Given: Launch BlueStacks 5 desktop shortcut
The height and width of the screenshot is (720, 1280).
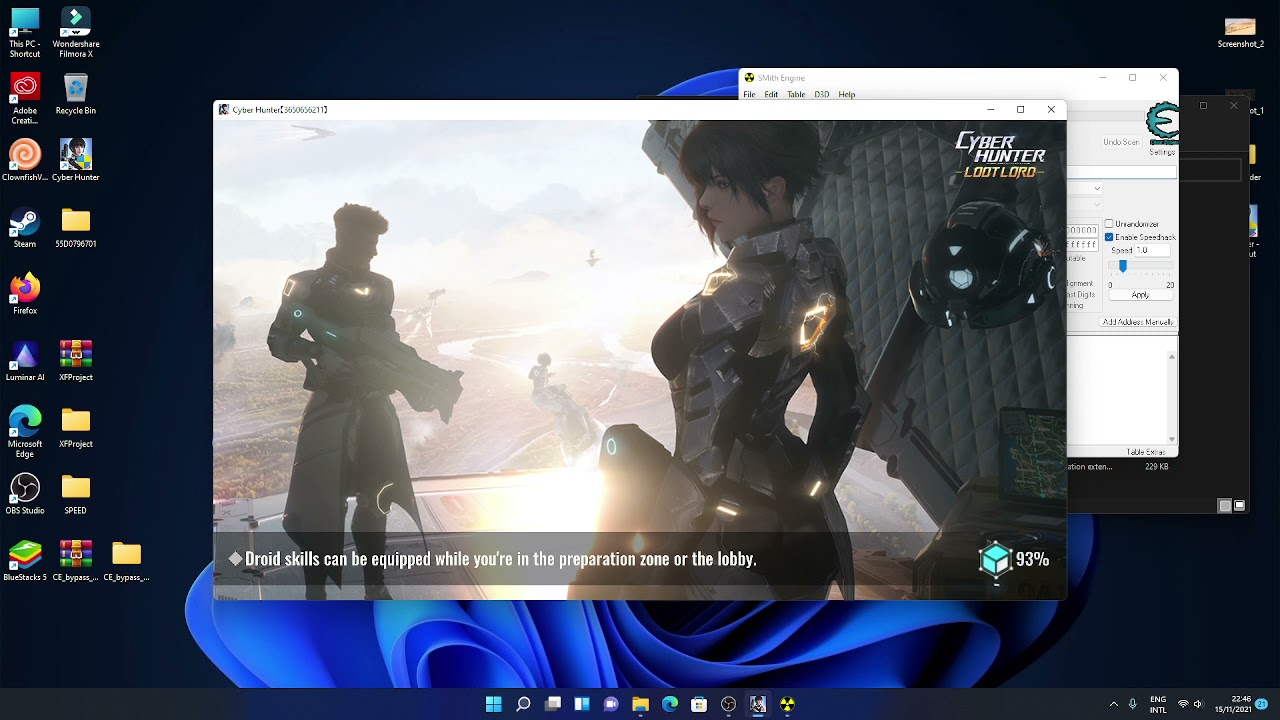Looking at the screenshot, I should click(x=25, y=561).
